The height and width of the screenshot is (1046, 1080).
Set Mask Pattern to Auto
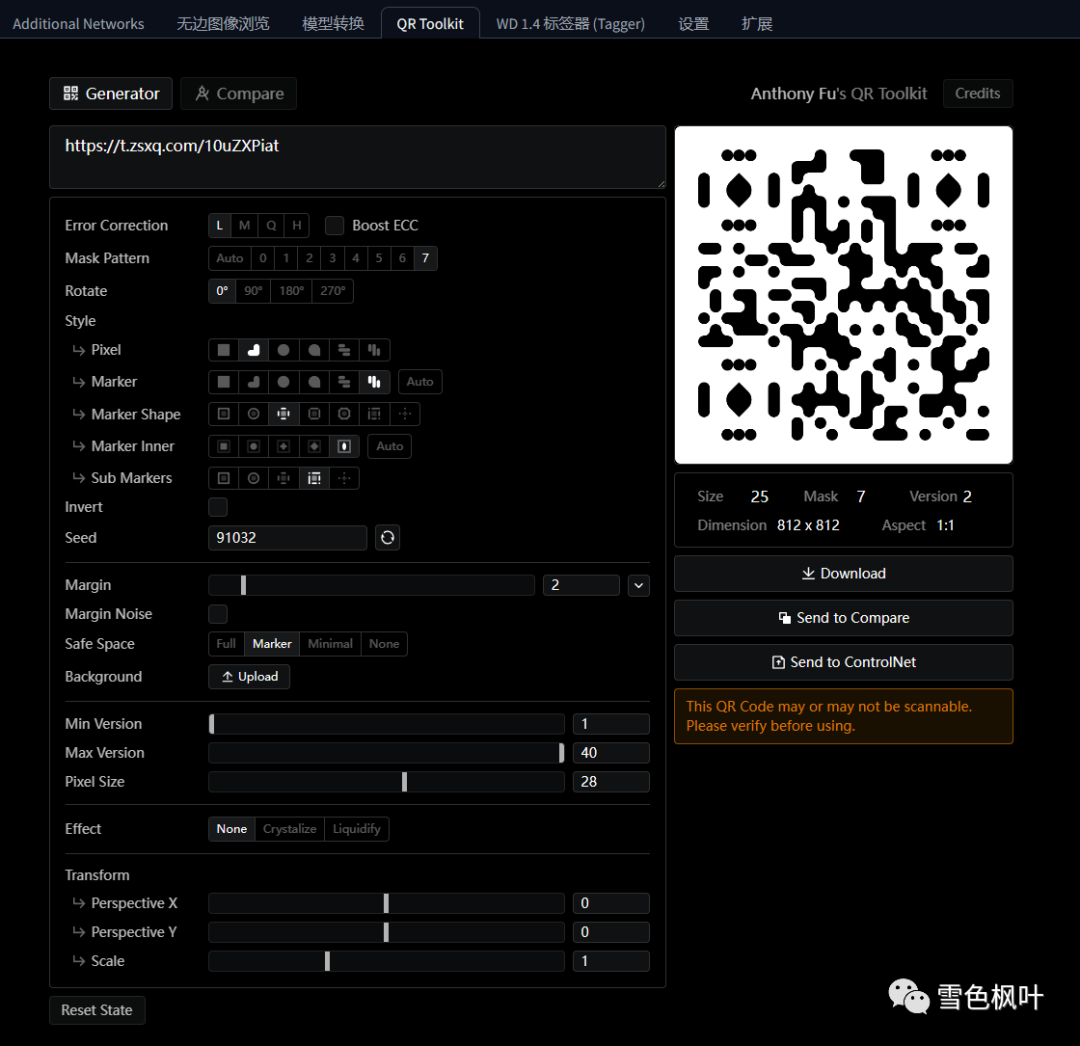point(230,258)
